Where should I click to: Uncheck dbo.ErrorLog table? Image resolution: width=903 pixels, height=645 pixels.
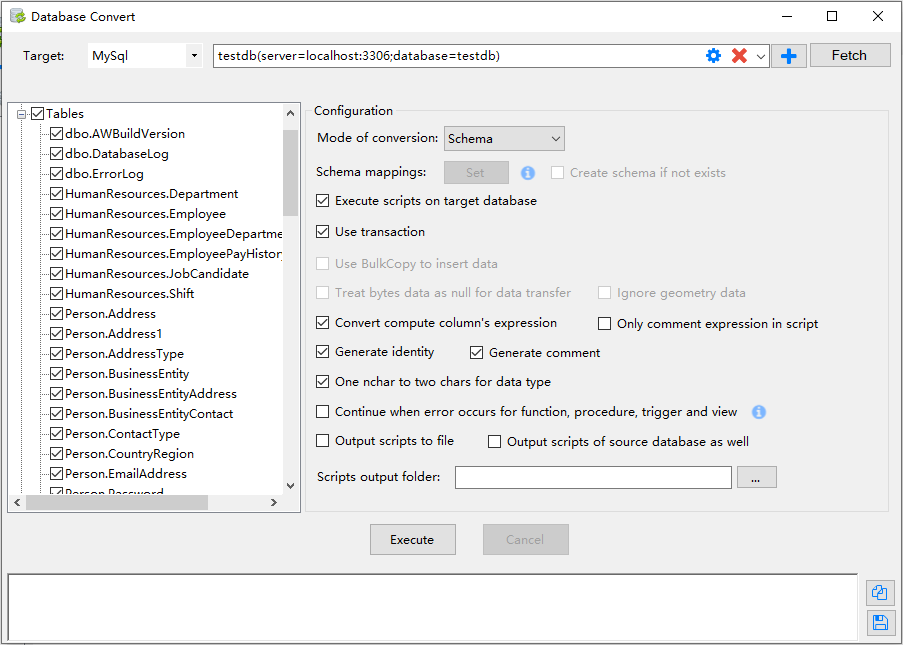(56, 173)
